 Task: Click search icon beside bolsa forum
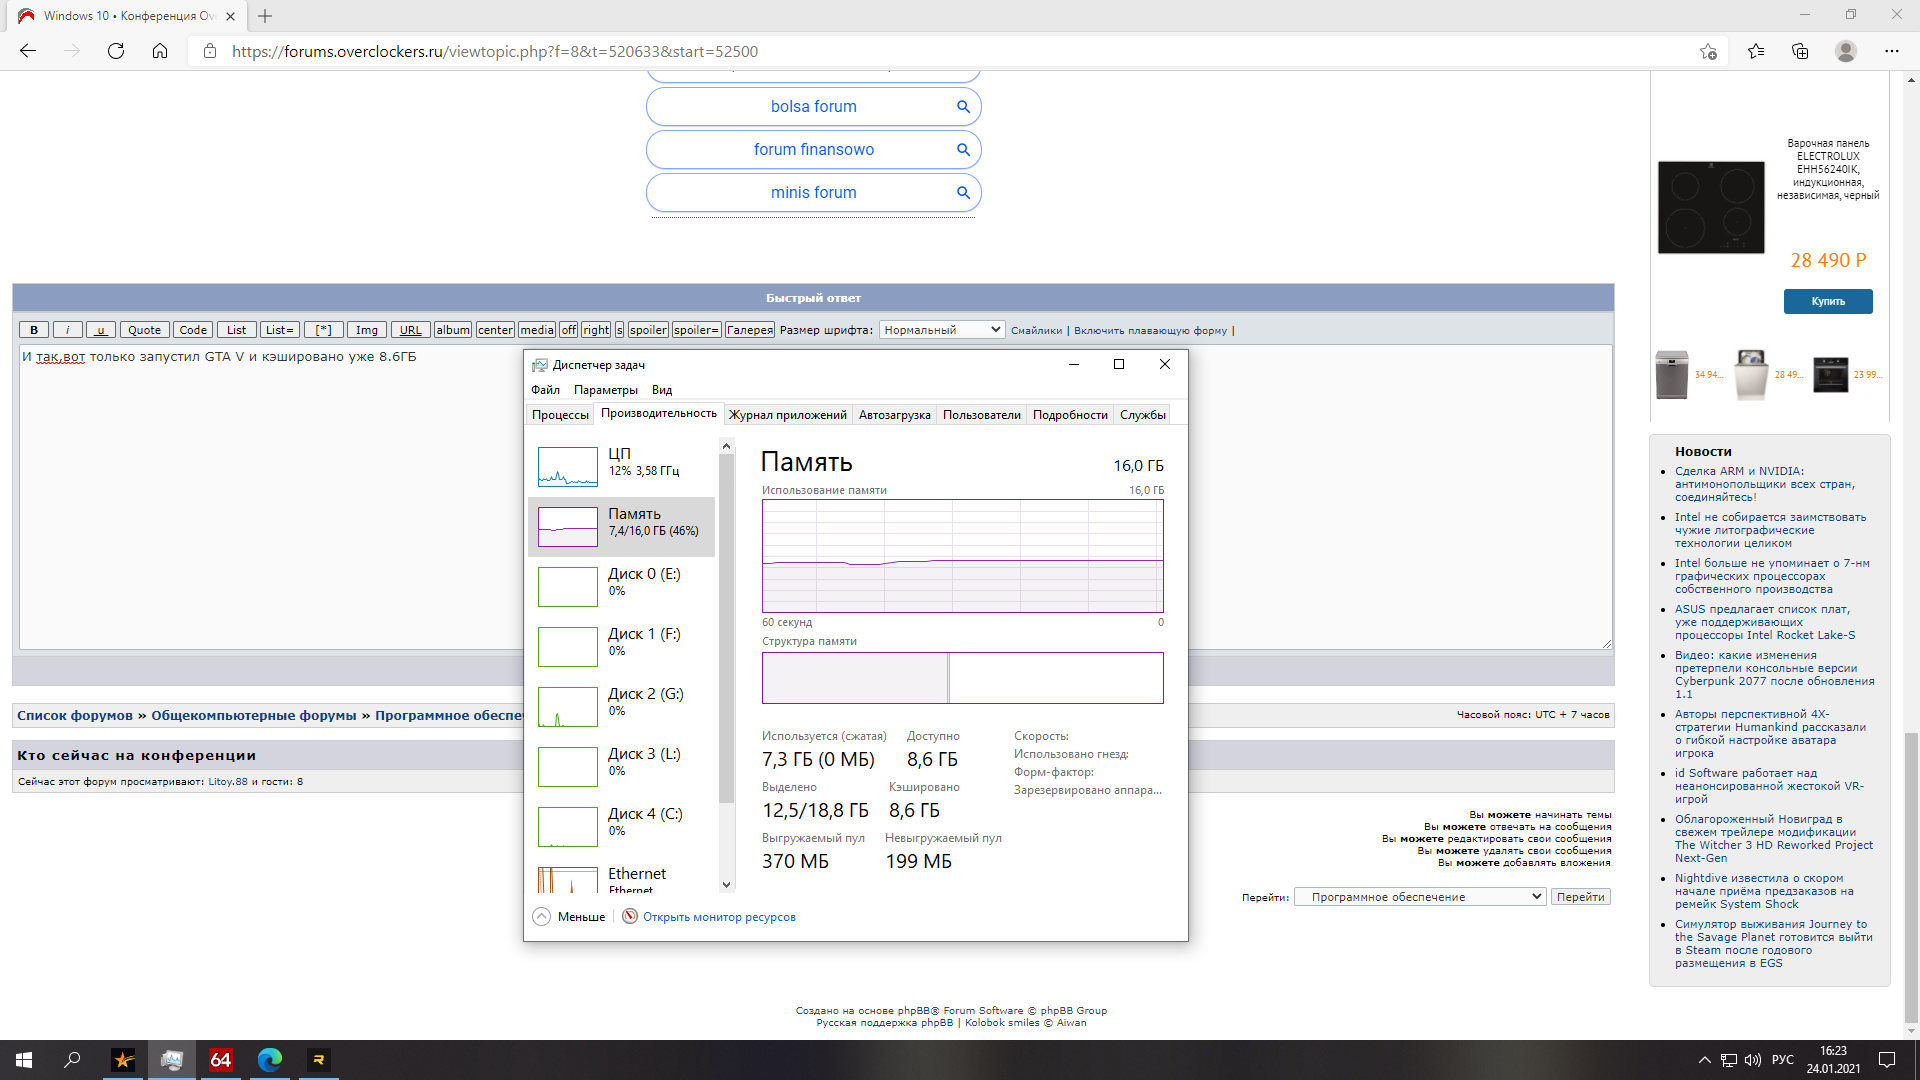click(x=963, y=107)
